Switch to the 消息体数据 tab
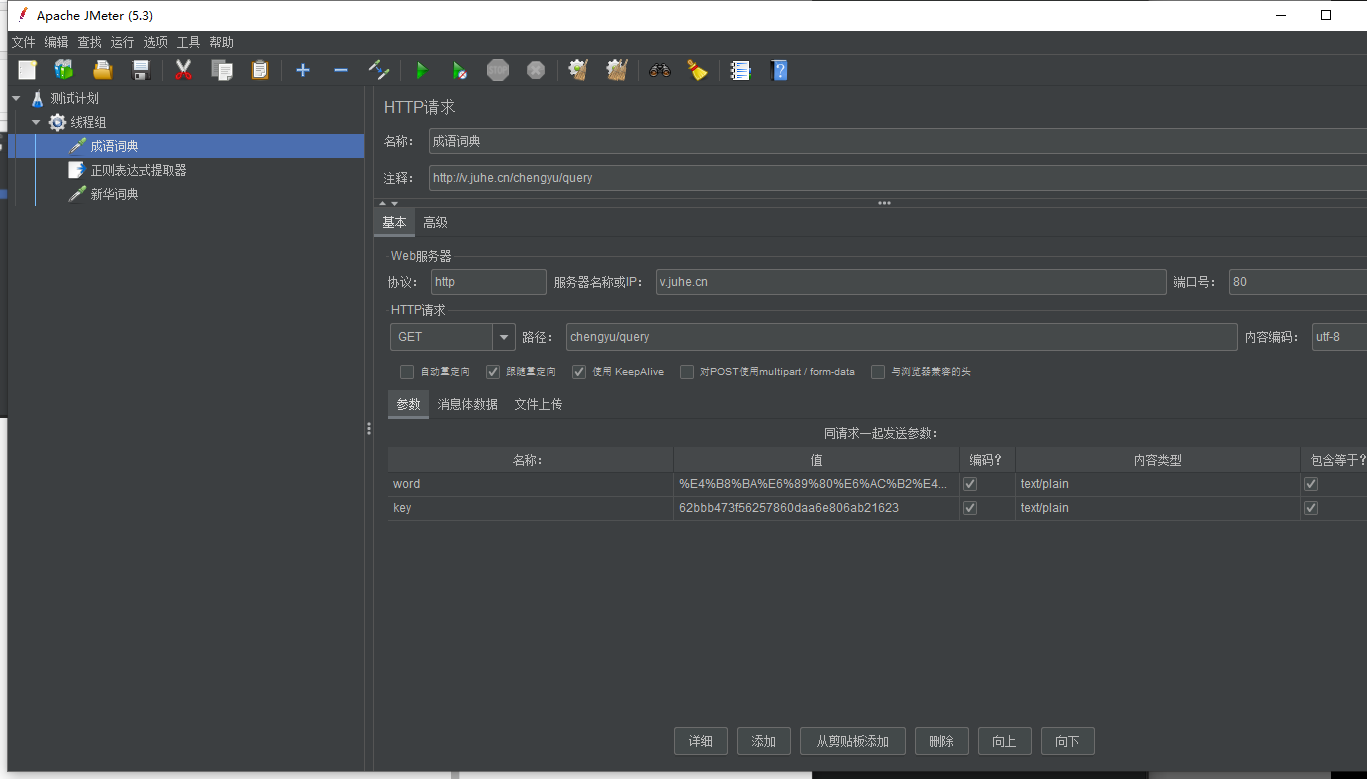This screenshot has height=779, width=1367. pos(467,404)
